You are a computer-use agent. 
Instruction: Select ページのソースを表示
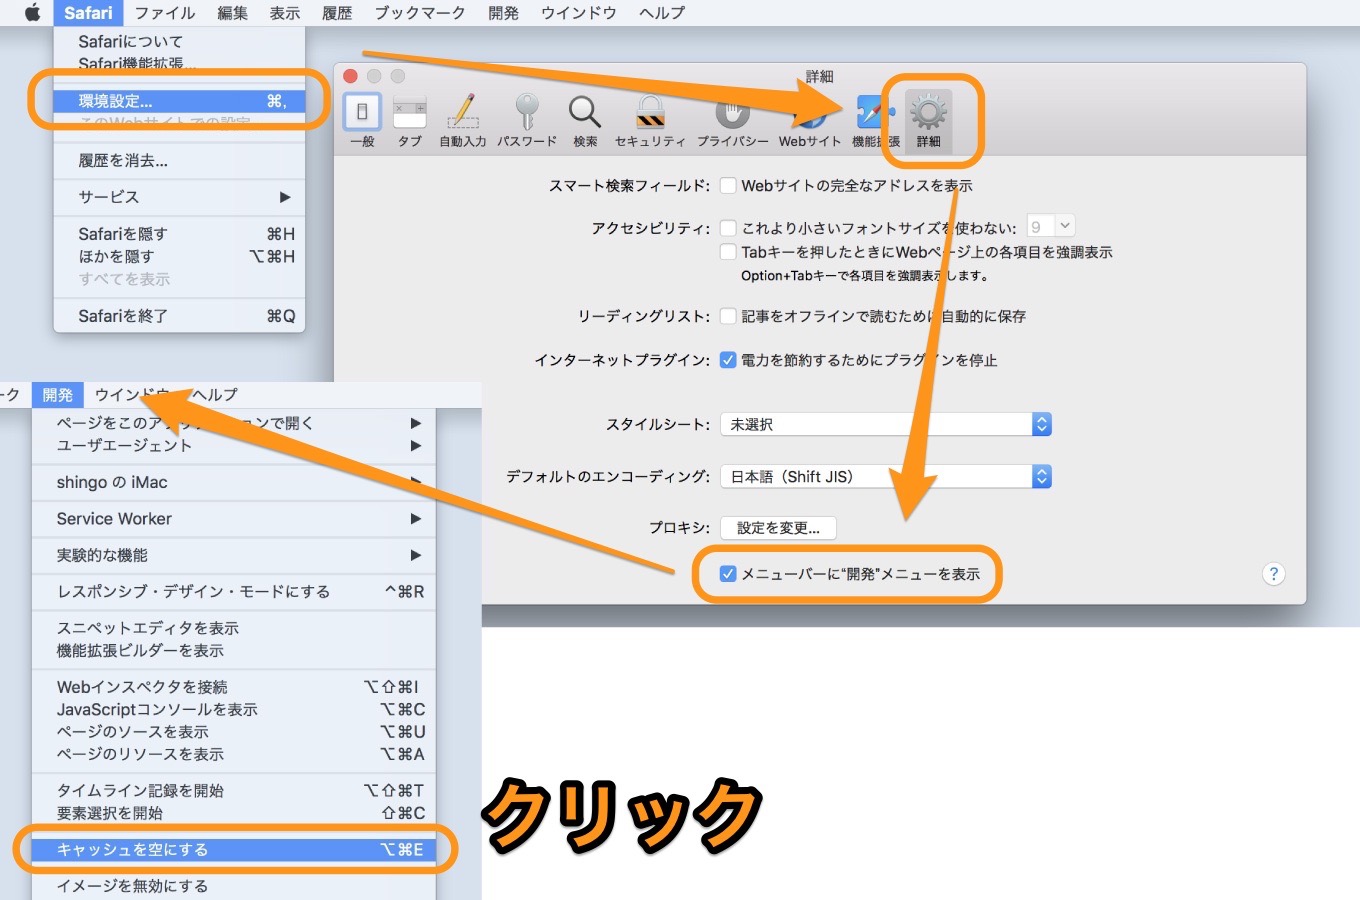click(x=234, y=731)
